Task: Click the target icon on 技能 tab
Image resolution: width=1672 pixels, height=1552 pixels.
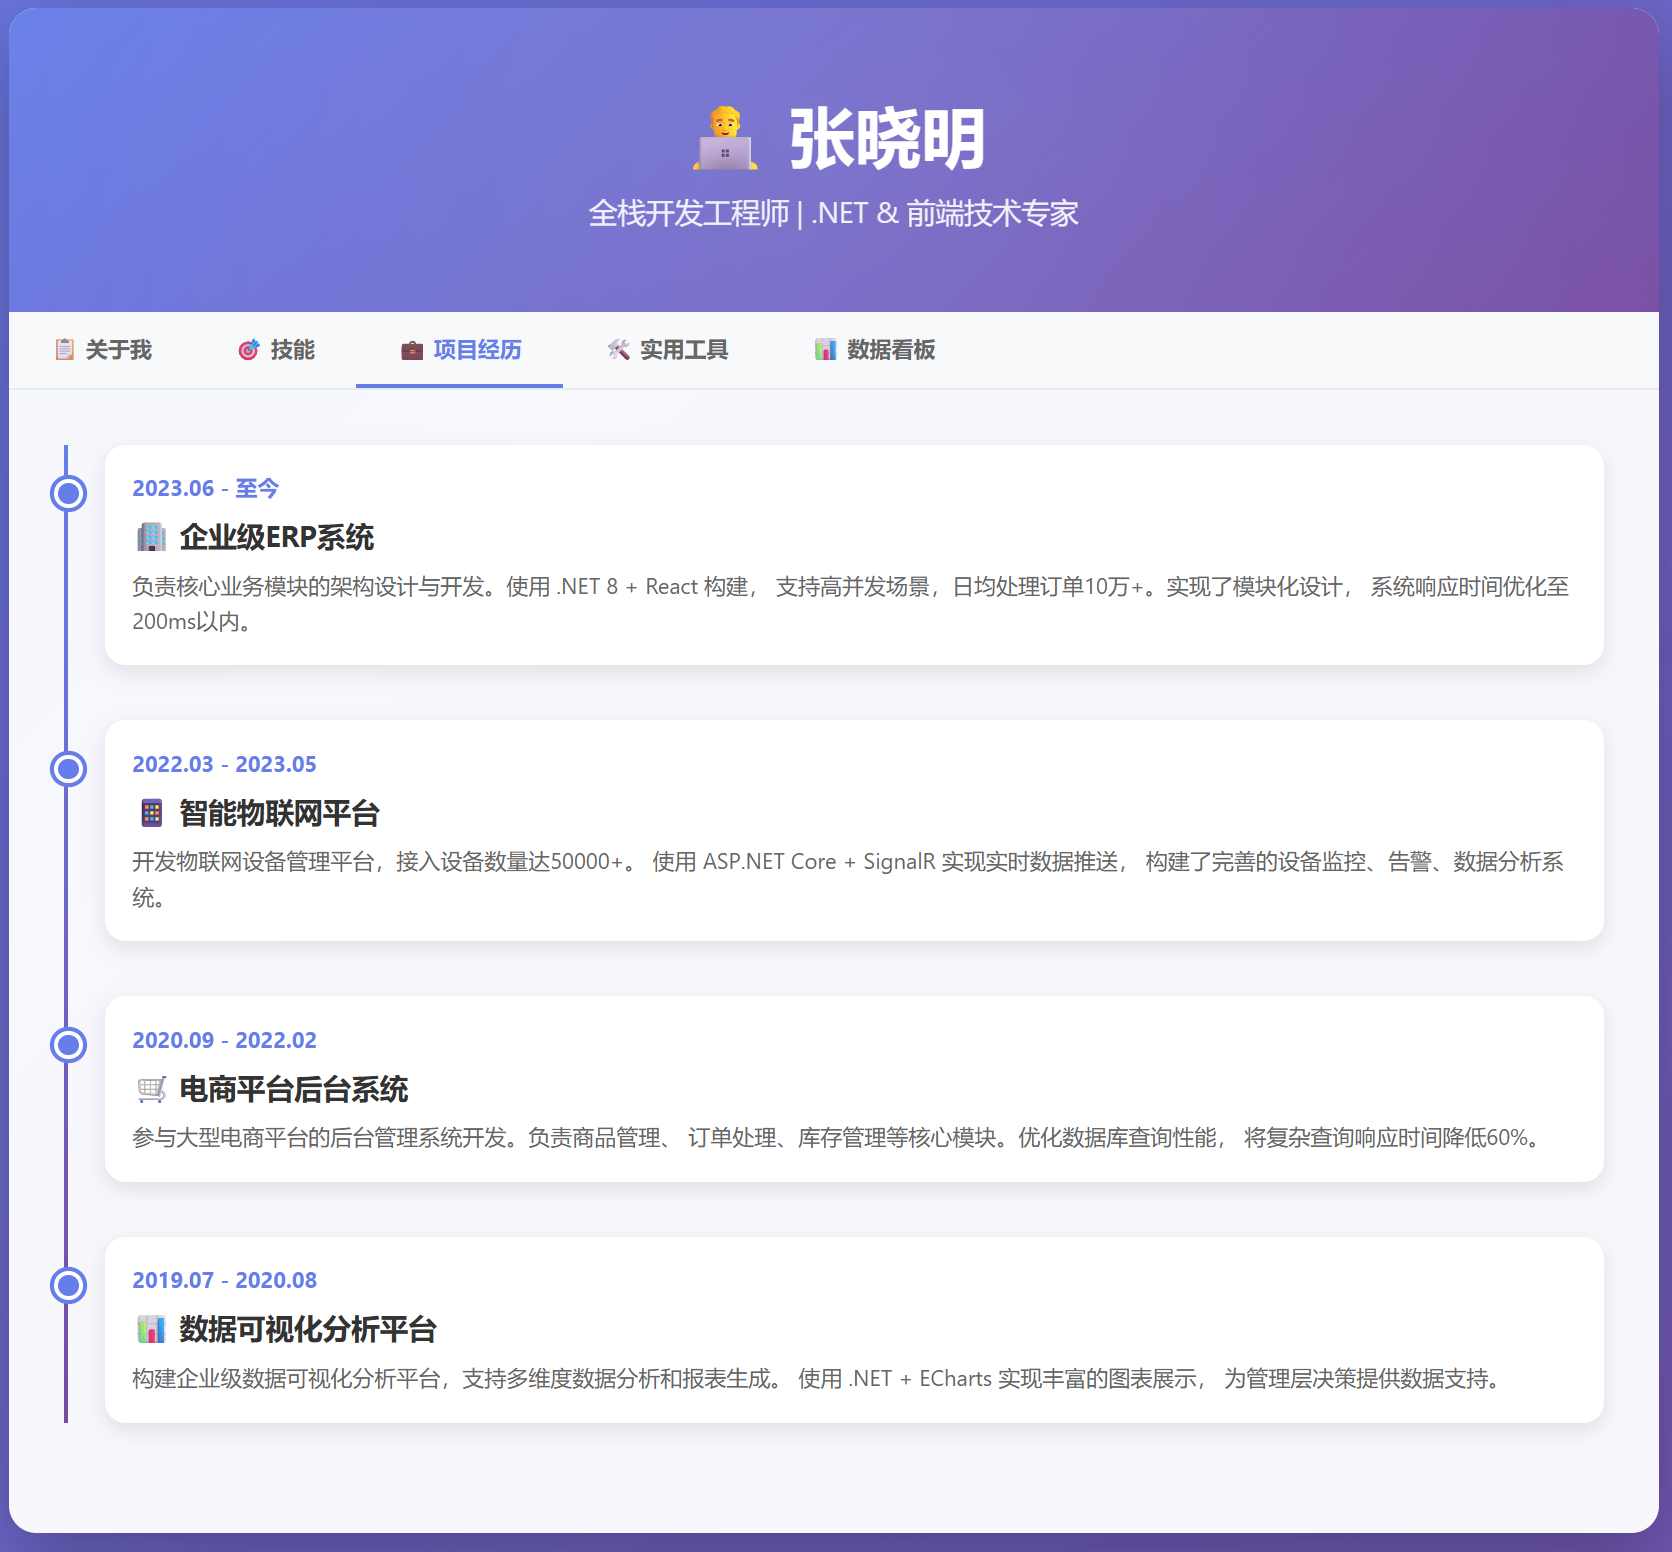Action: [249, 349]
